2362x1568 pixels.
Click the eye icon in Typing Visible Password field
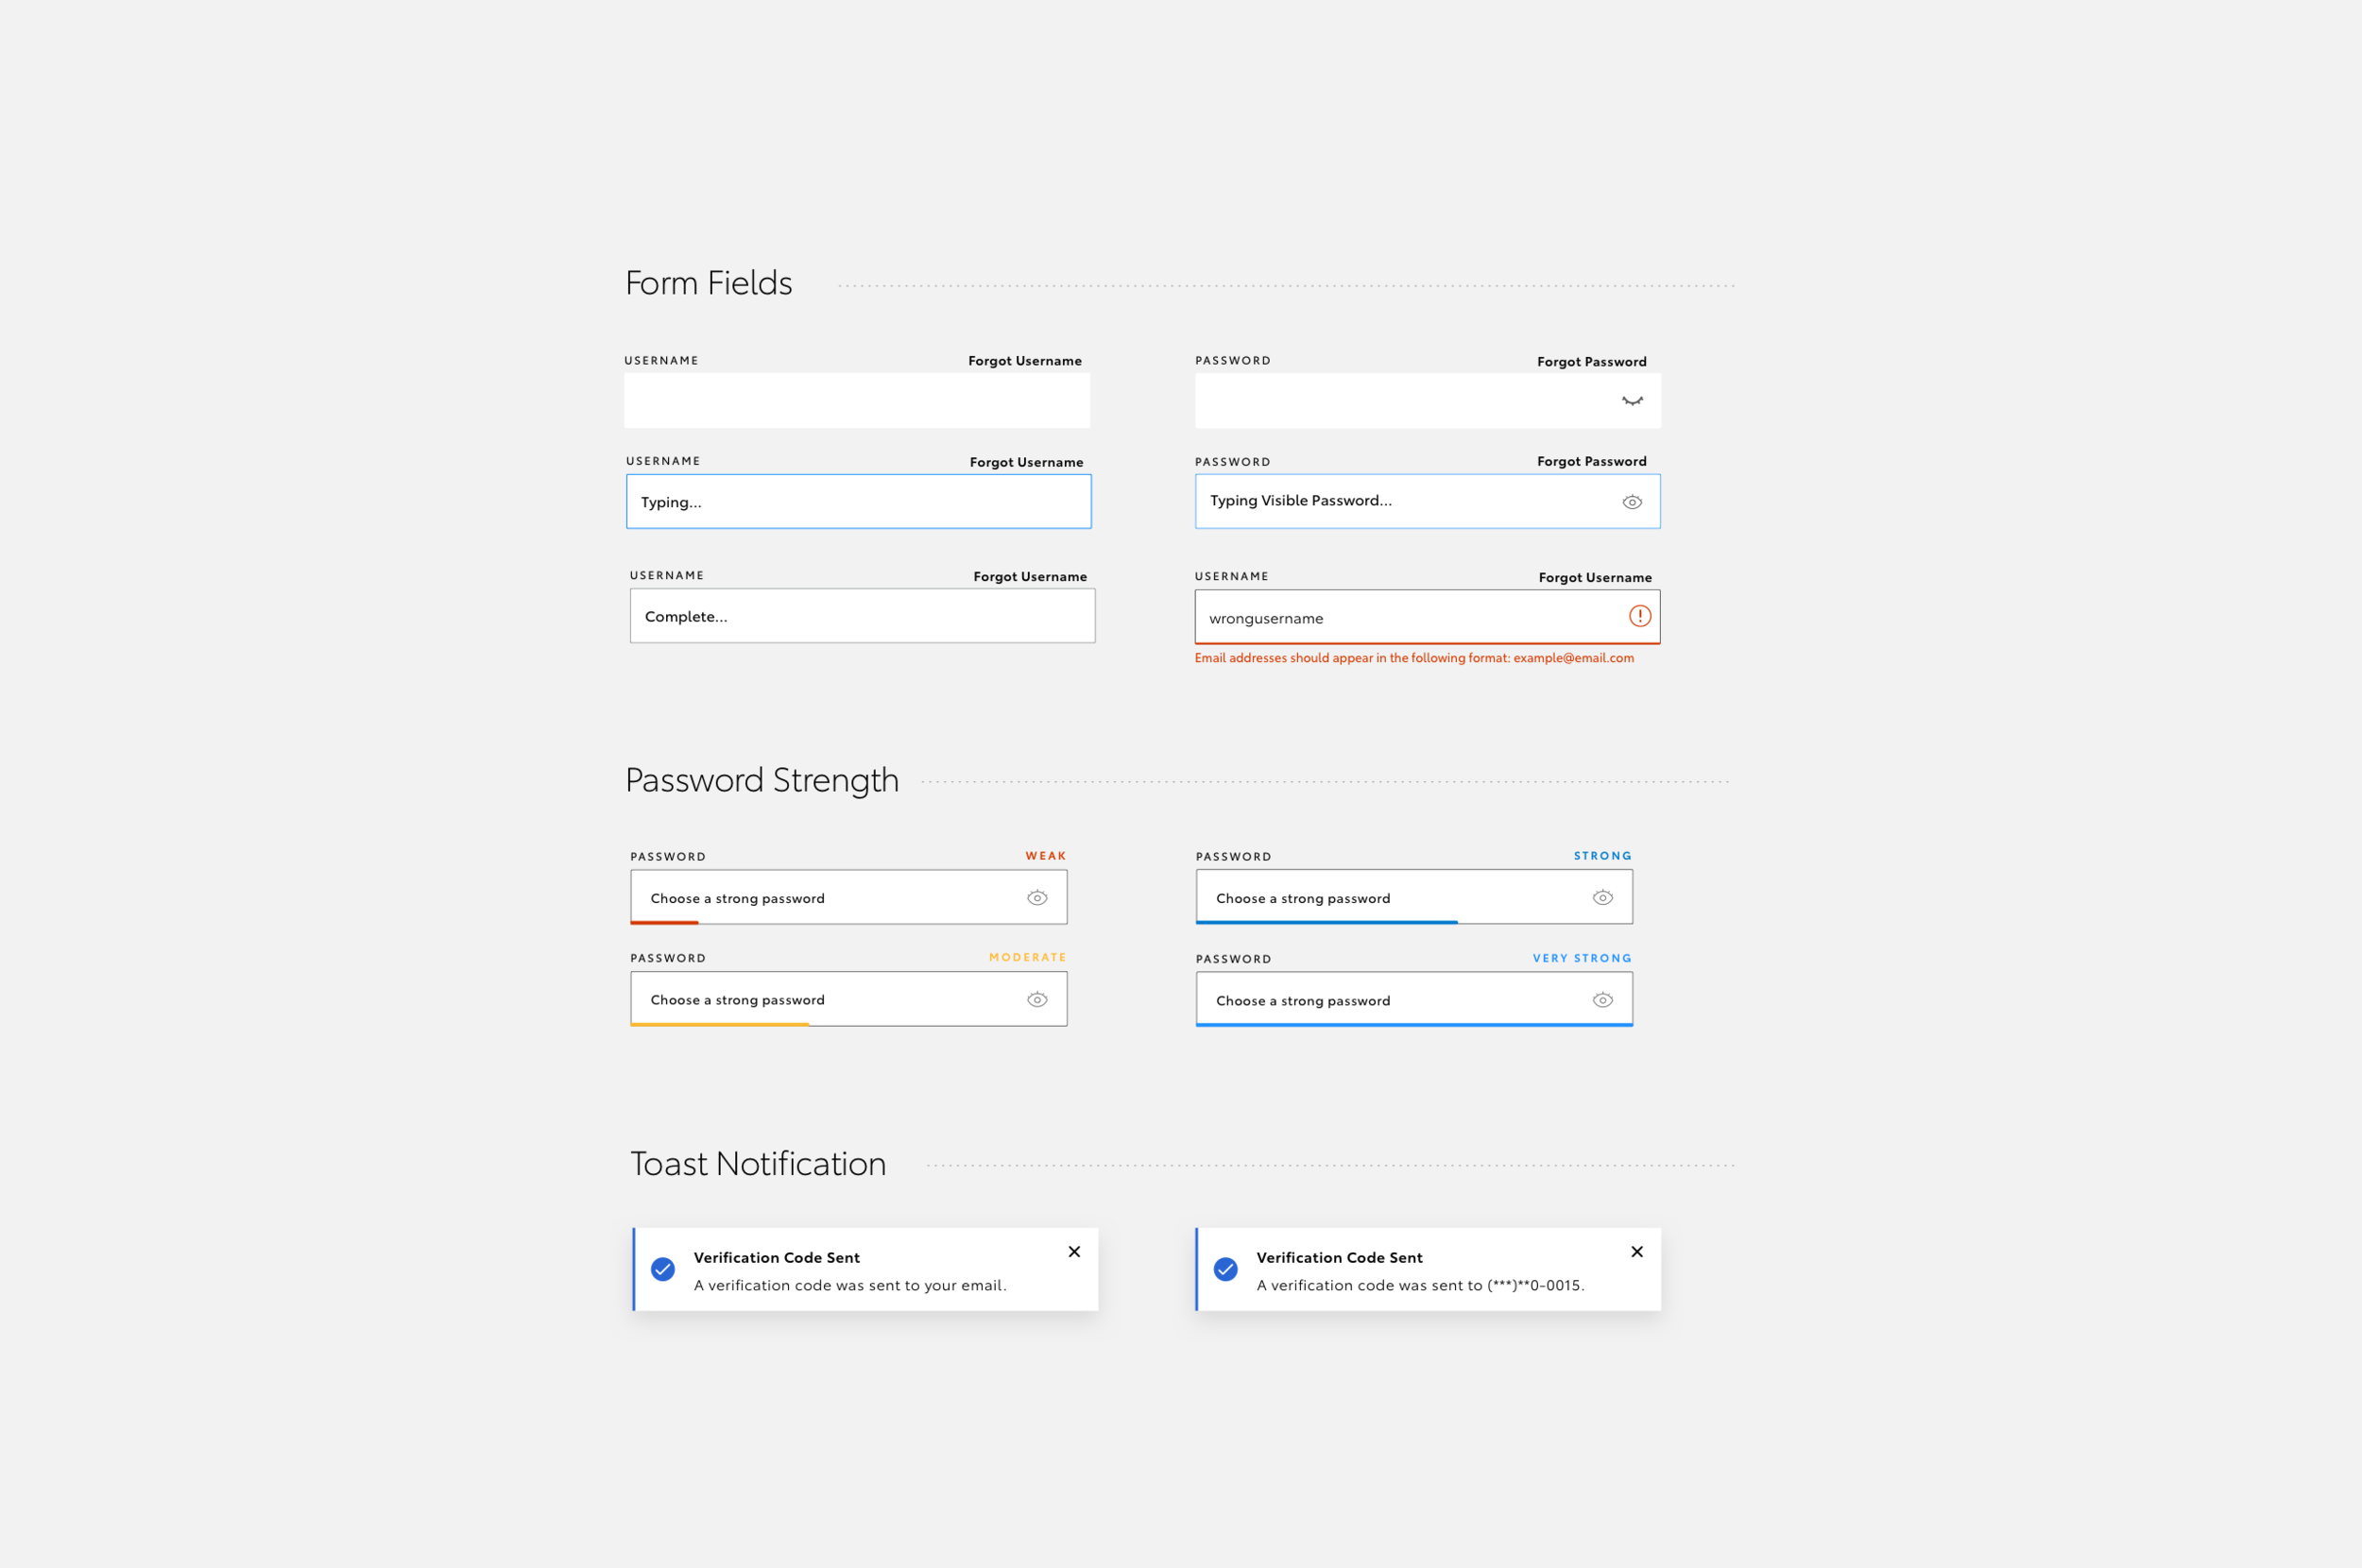point(1631,501)
